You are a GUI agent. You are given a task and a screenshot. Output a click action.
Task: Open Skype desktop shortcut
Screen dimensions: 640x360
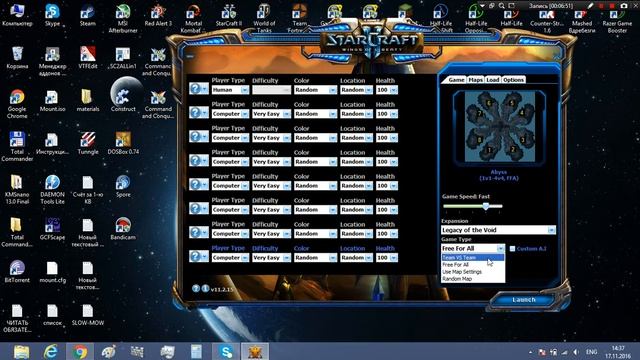(52, 16)
